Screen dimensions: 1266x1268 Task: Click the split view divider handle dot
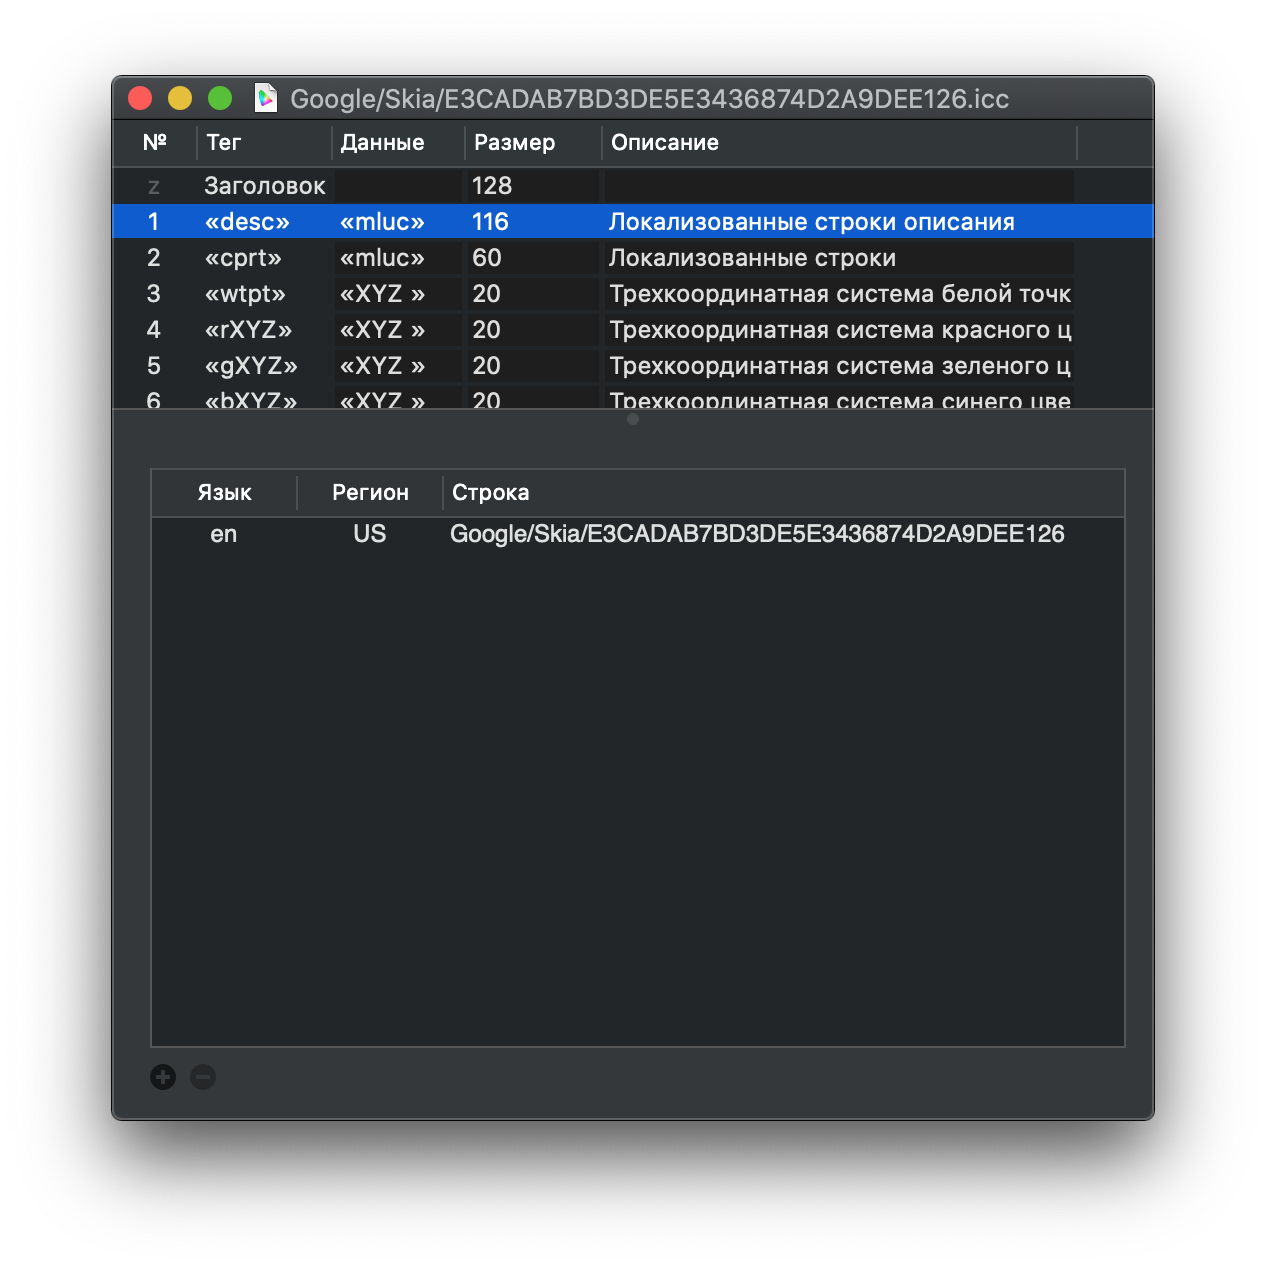(632, 419)
